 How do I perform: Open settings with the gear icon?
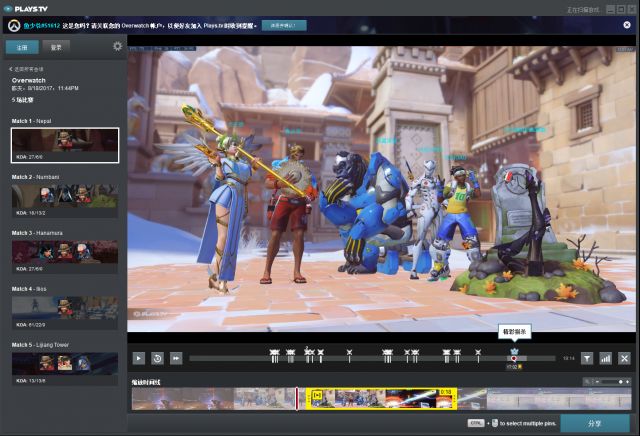coord(118,46)
